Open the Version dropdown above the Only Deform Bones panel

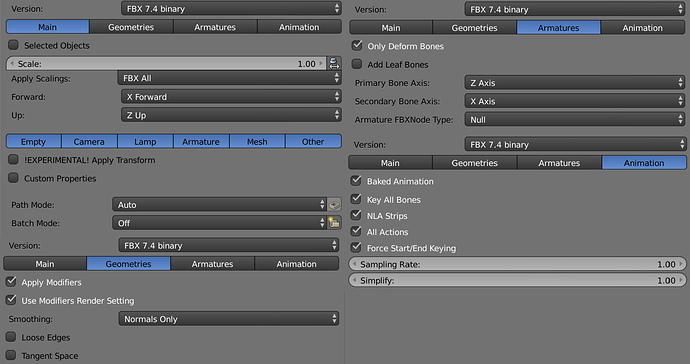click(575, 9)
